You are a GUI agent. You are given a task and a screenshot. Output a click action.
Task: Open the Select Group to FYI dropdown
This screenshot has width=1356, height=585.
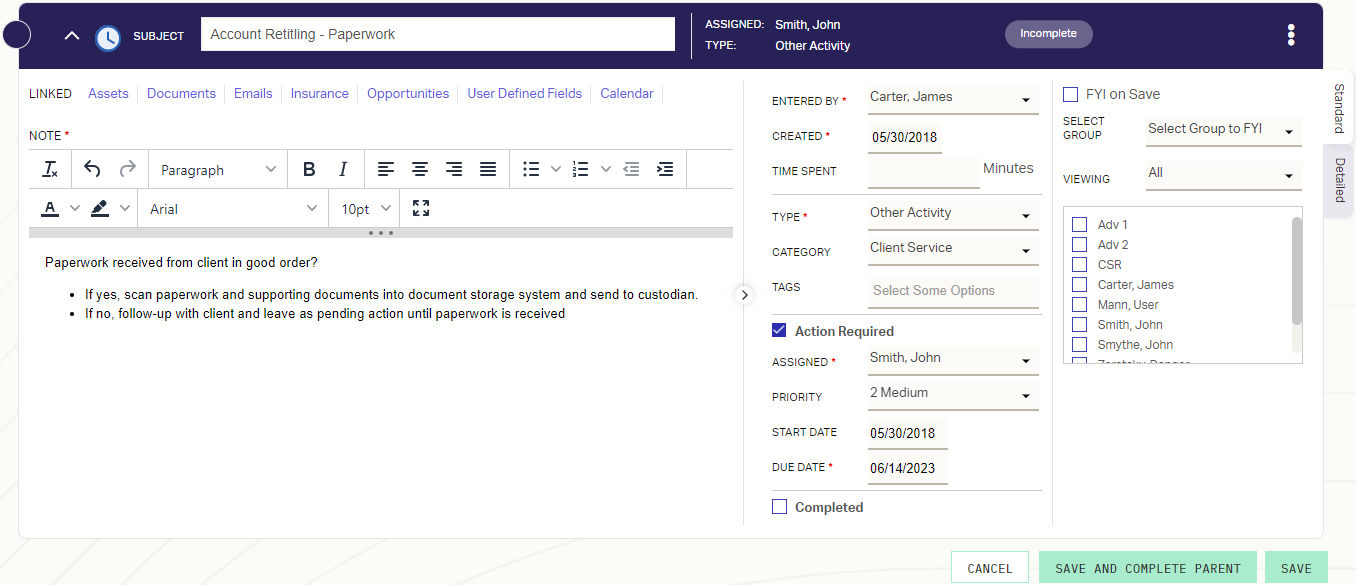pyautogui.click(x=1224, y=130)
